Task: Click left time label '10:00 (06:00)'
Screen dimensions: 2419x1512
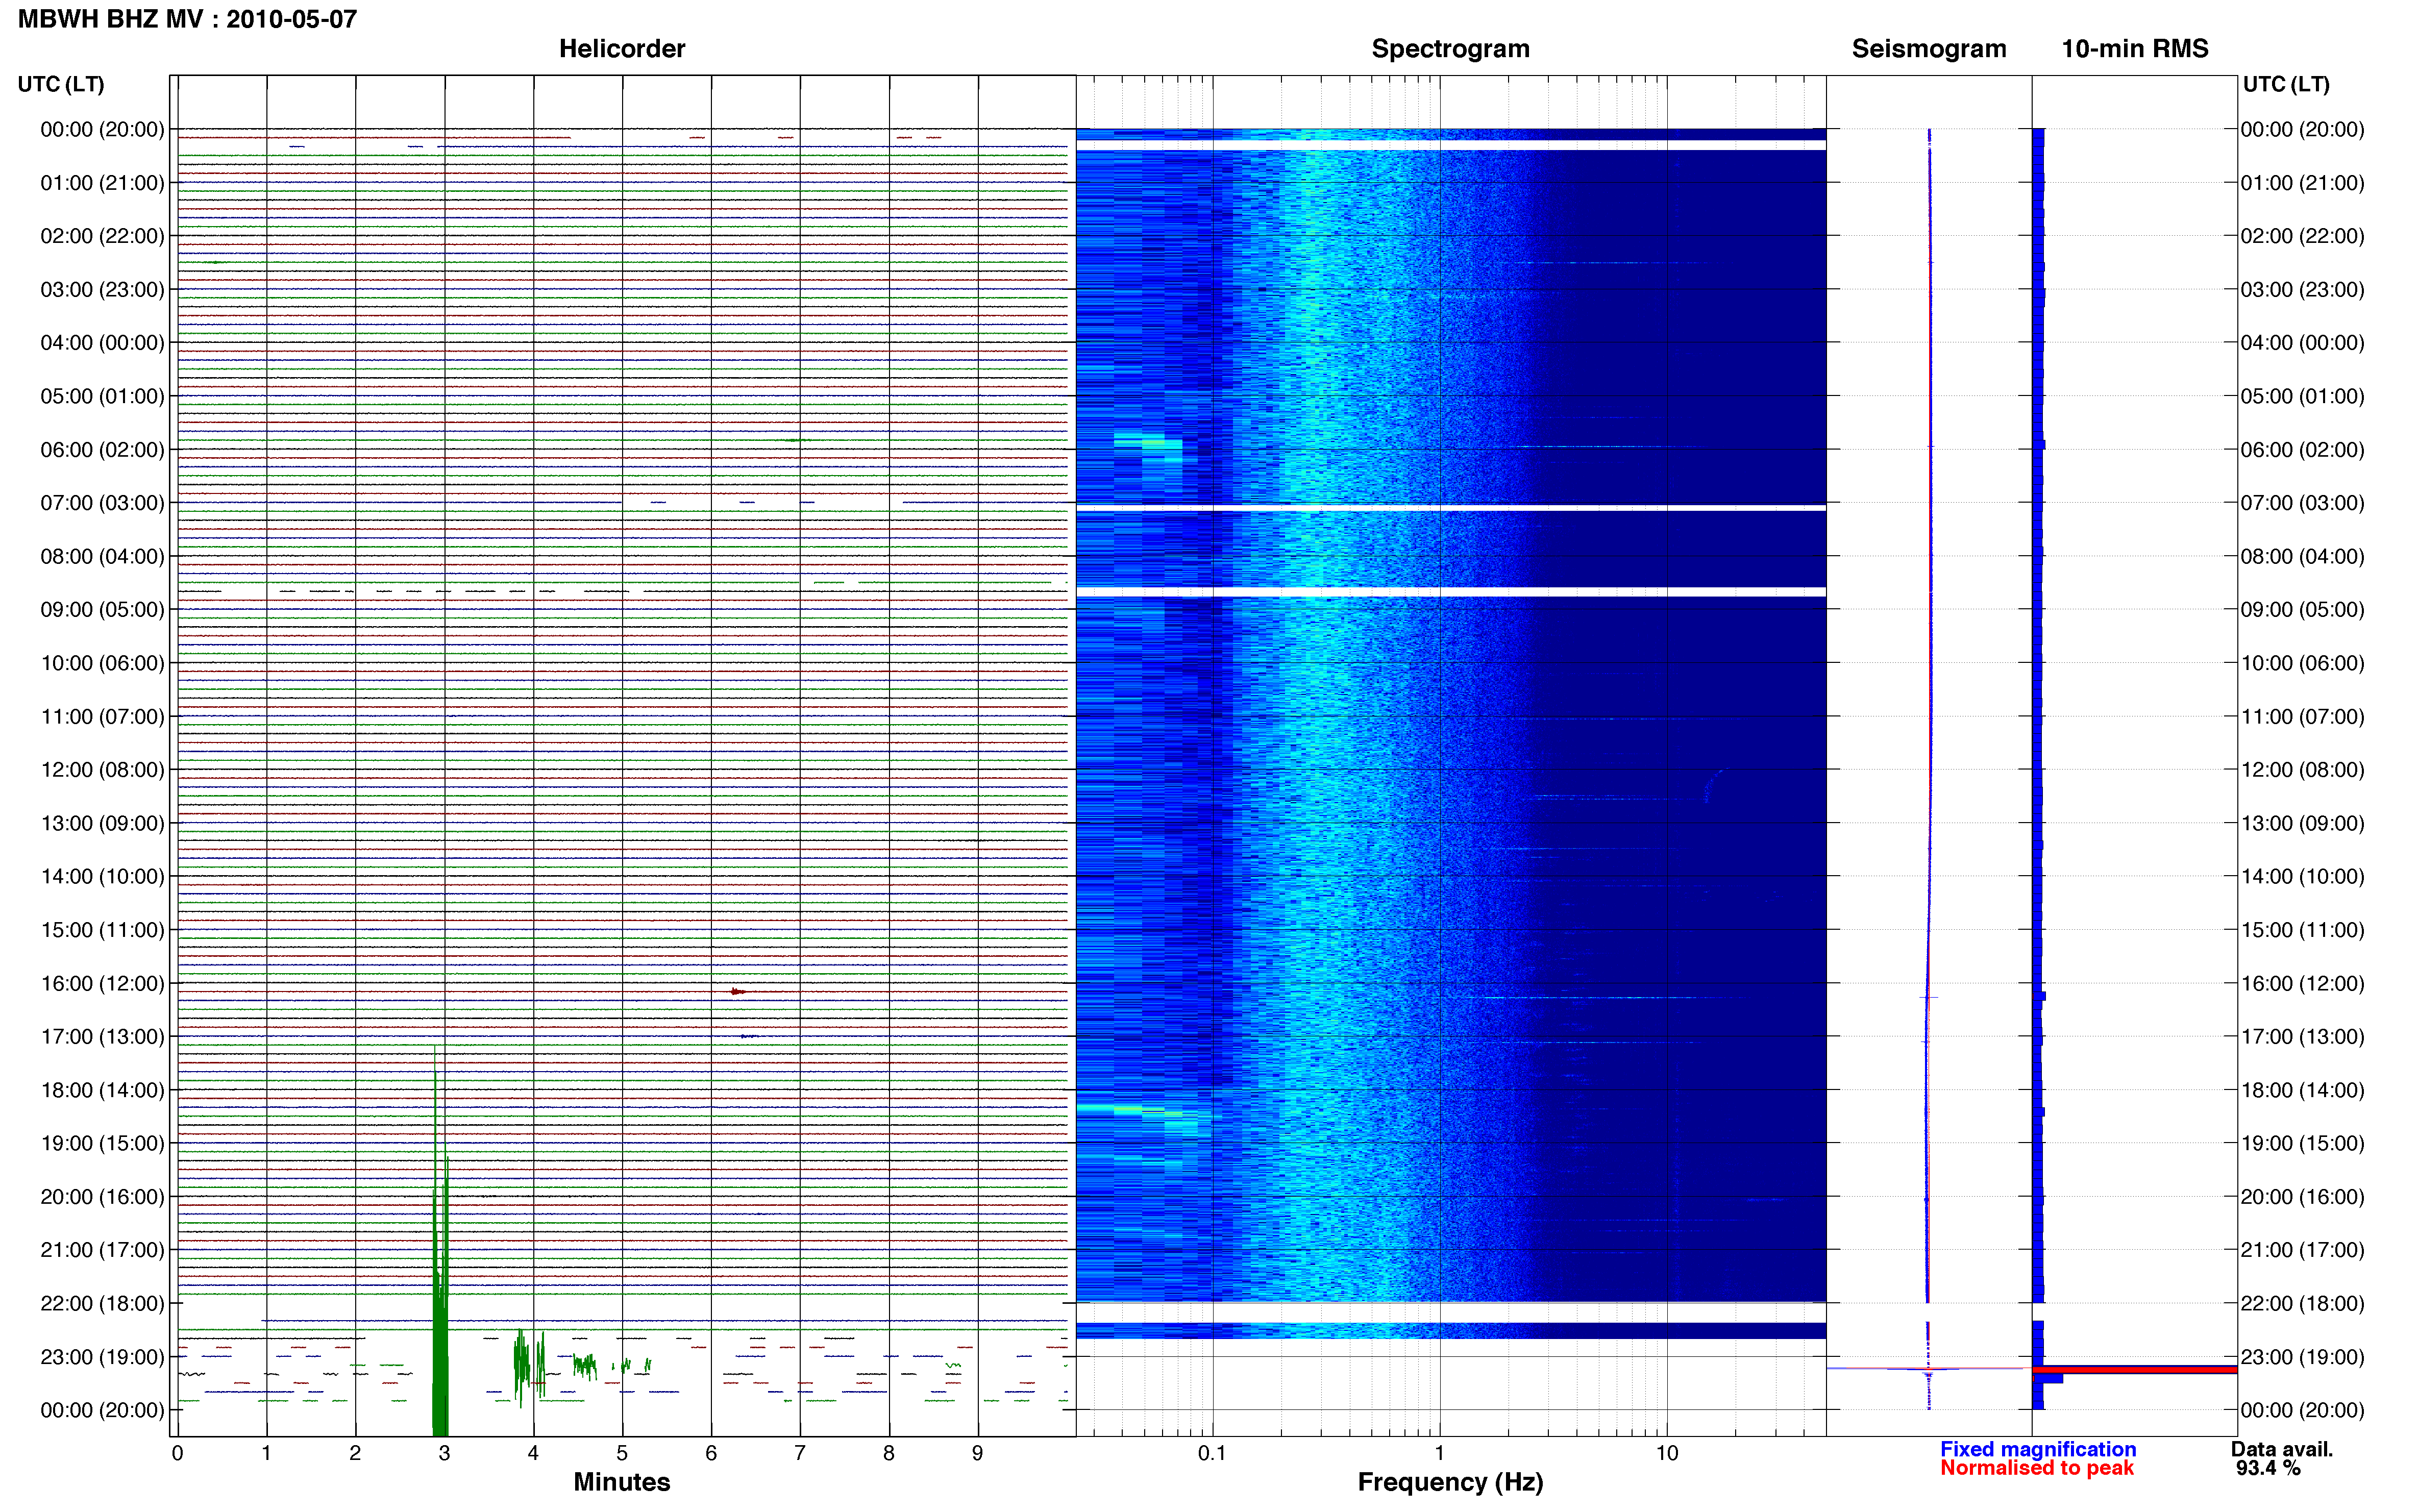Action: [102, 663]
